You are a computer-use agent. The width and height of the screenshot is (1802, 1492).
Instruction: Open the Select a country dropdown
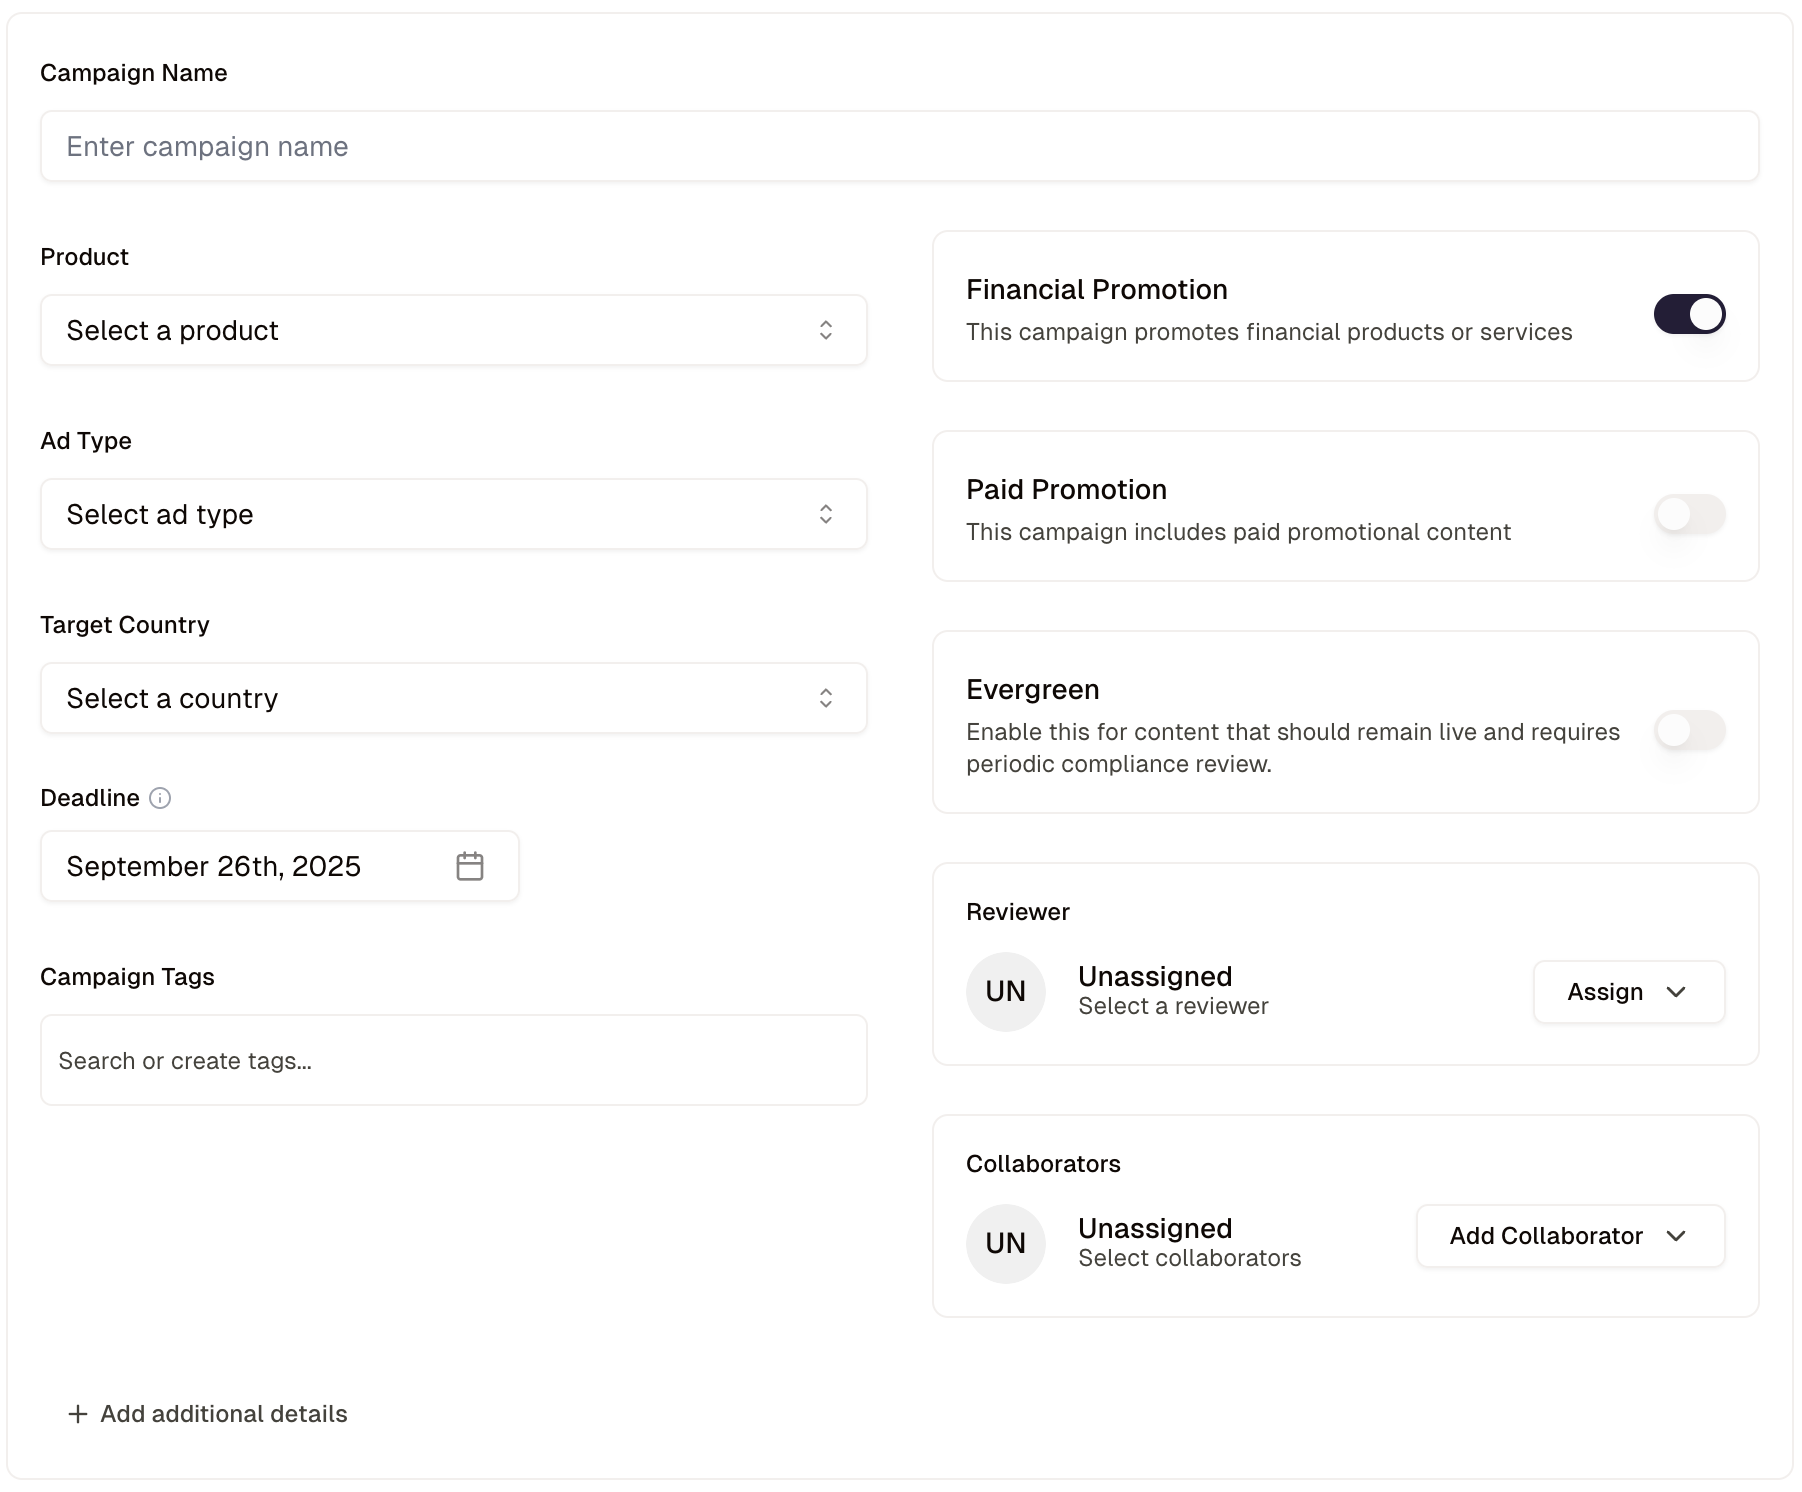click(453, 698)
